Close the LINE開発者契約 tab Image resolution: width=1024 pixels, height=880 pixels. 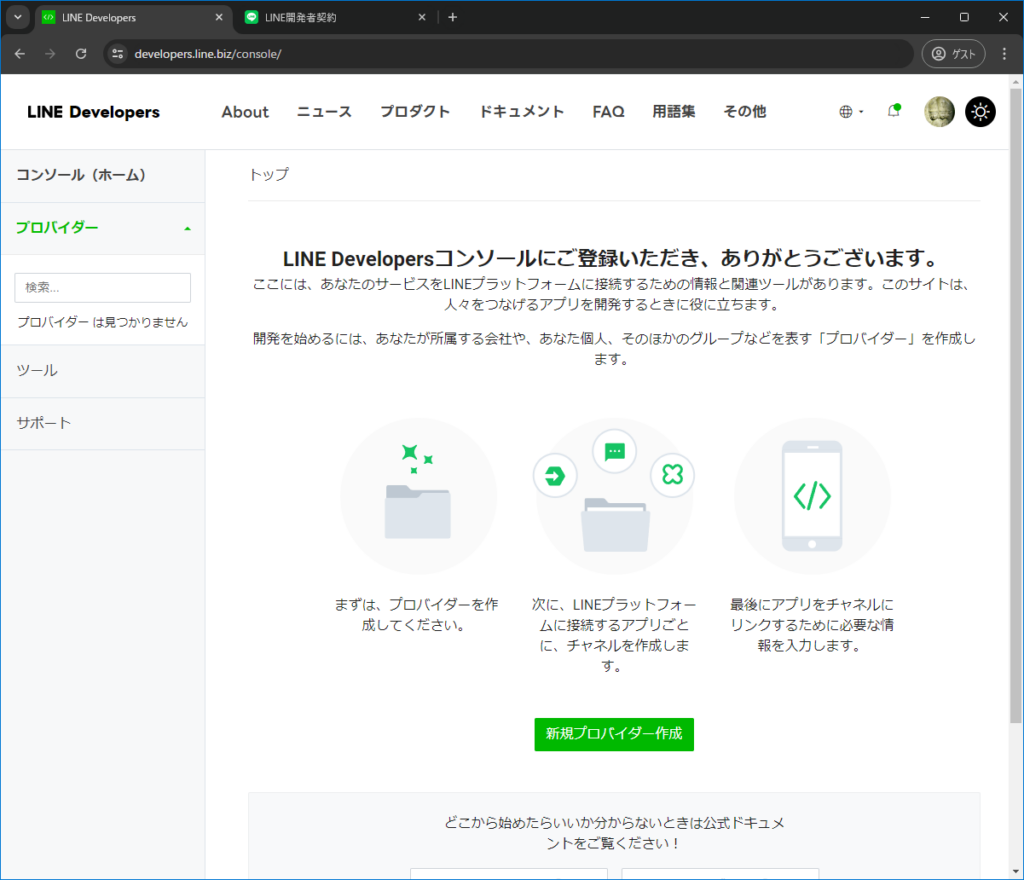pos(422,18)
